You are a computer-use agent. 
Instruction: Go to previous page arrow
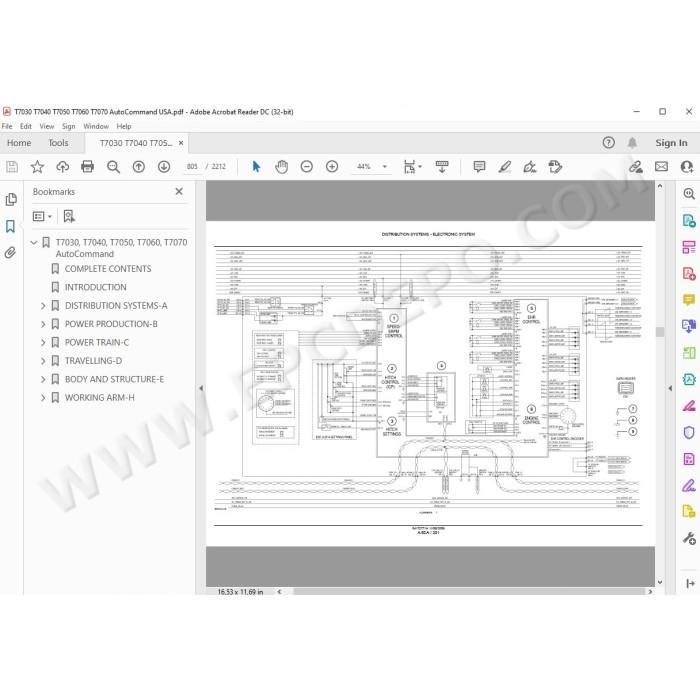pyautogui.click(x=139, y=167)
